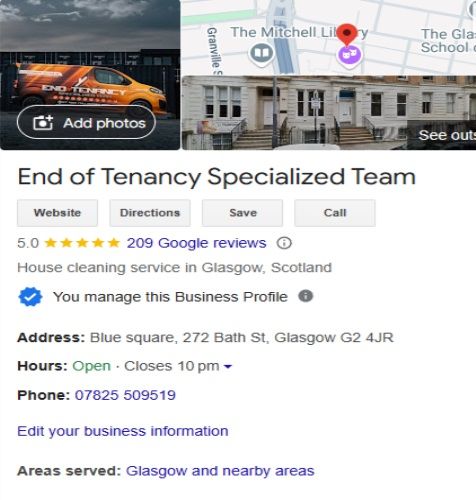The width and height of the screenshot is (476, 500).
Task: Click the red location pin on map
Action: pyautogui.click(x=347, y=34)
